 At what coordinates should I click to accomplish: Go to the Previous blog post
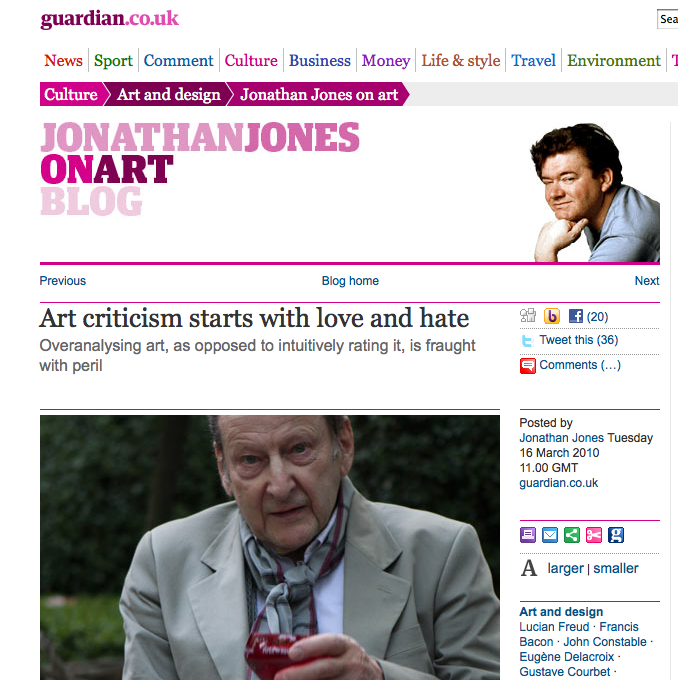point(63,281)
